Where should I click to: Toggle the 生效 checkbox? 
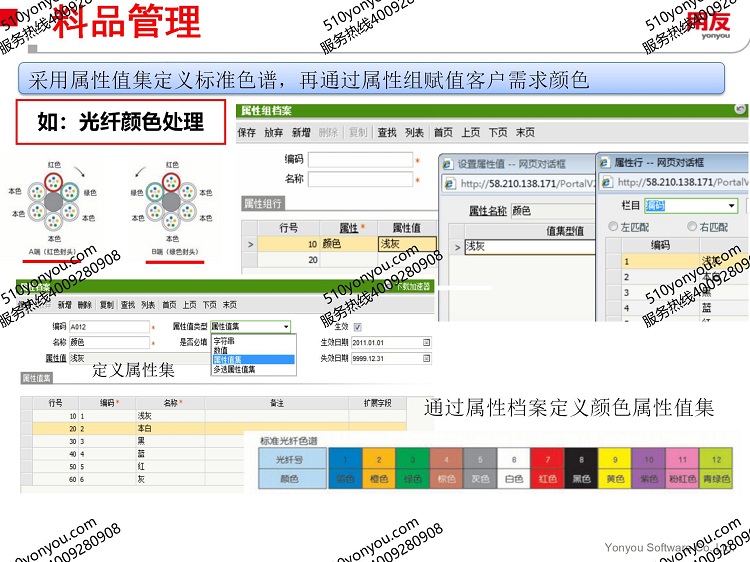(357, 327)
